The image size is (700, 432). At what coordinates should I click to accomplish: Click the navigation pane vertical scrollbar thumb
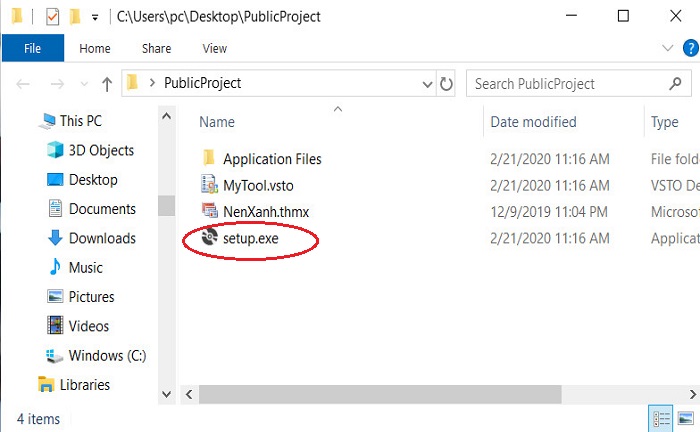167,206
